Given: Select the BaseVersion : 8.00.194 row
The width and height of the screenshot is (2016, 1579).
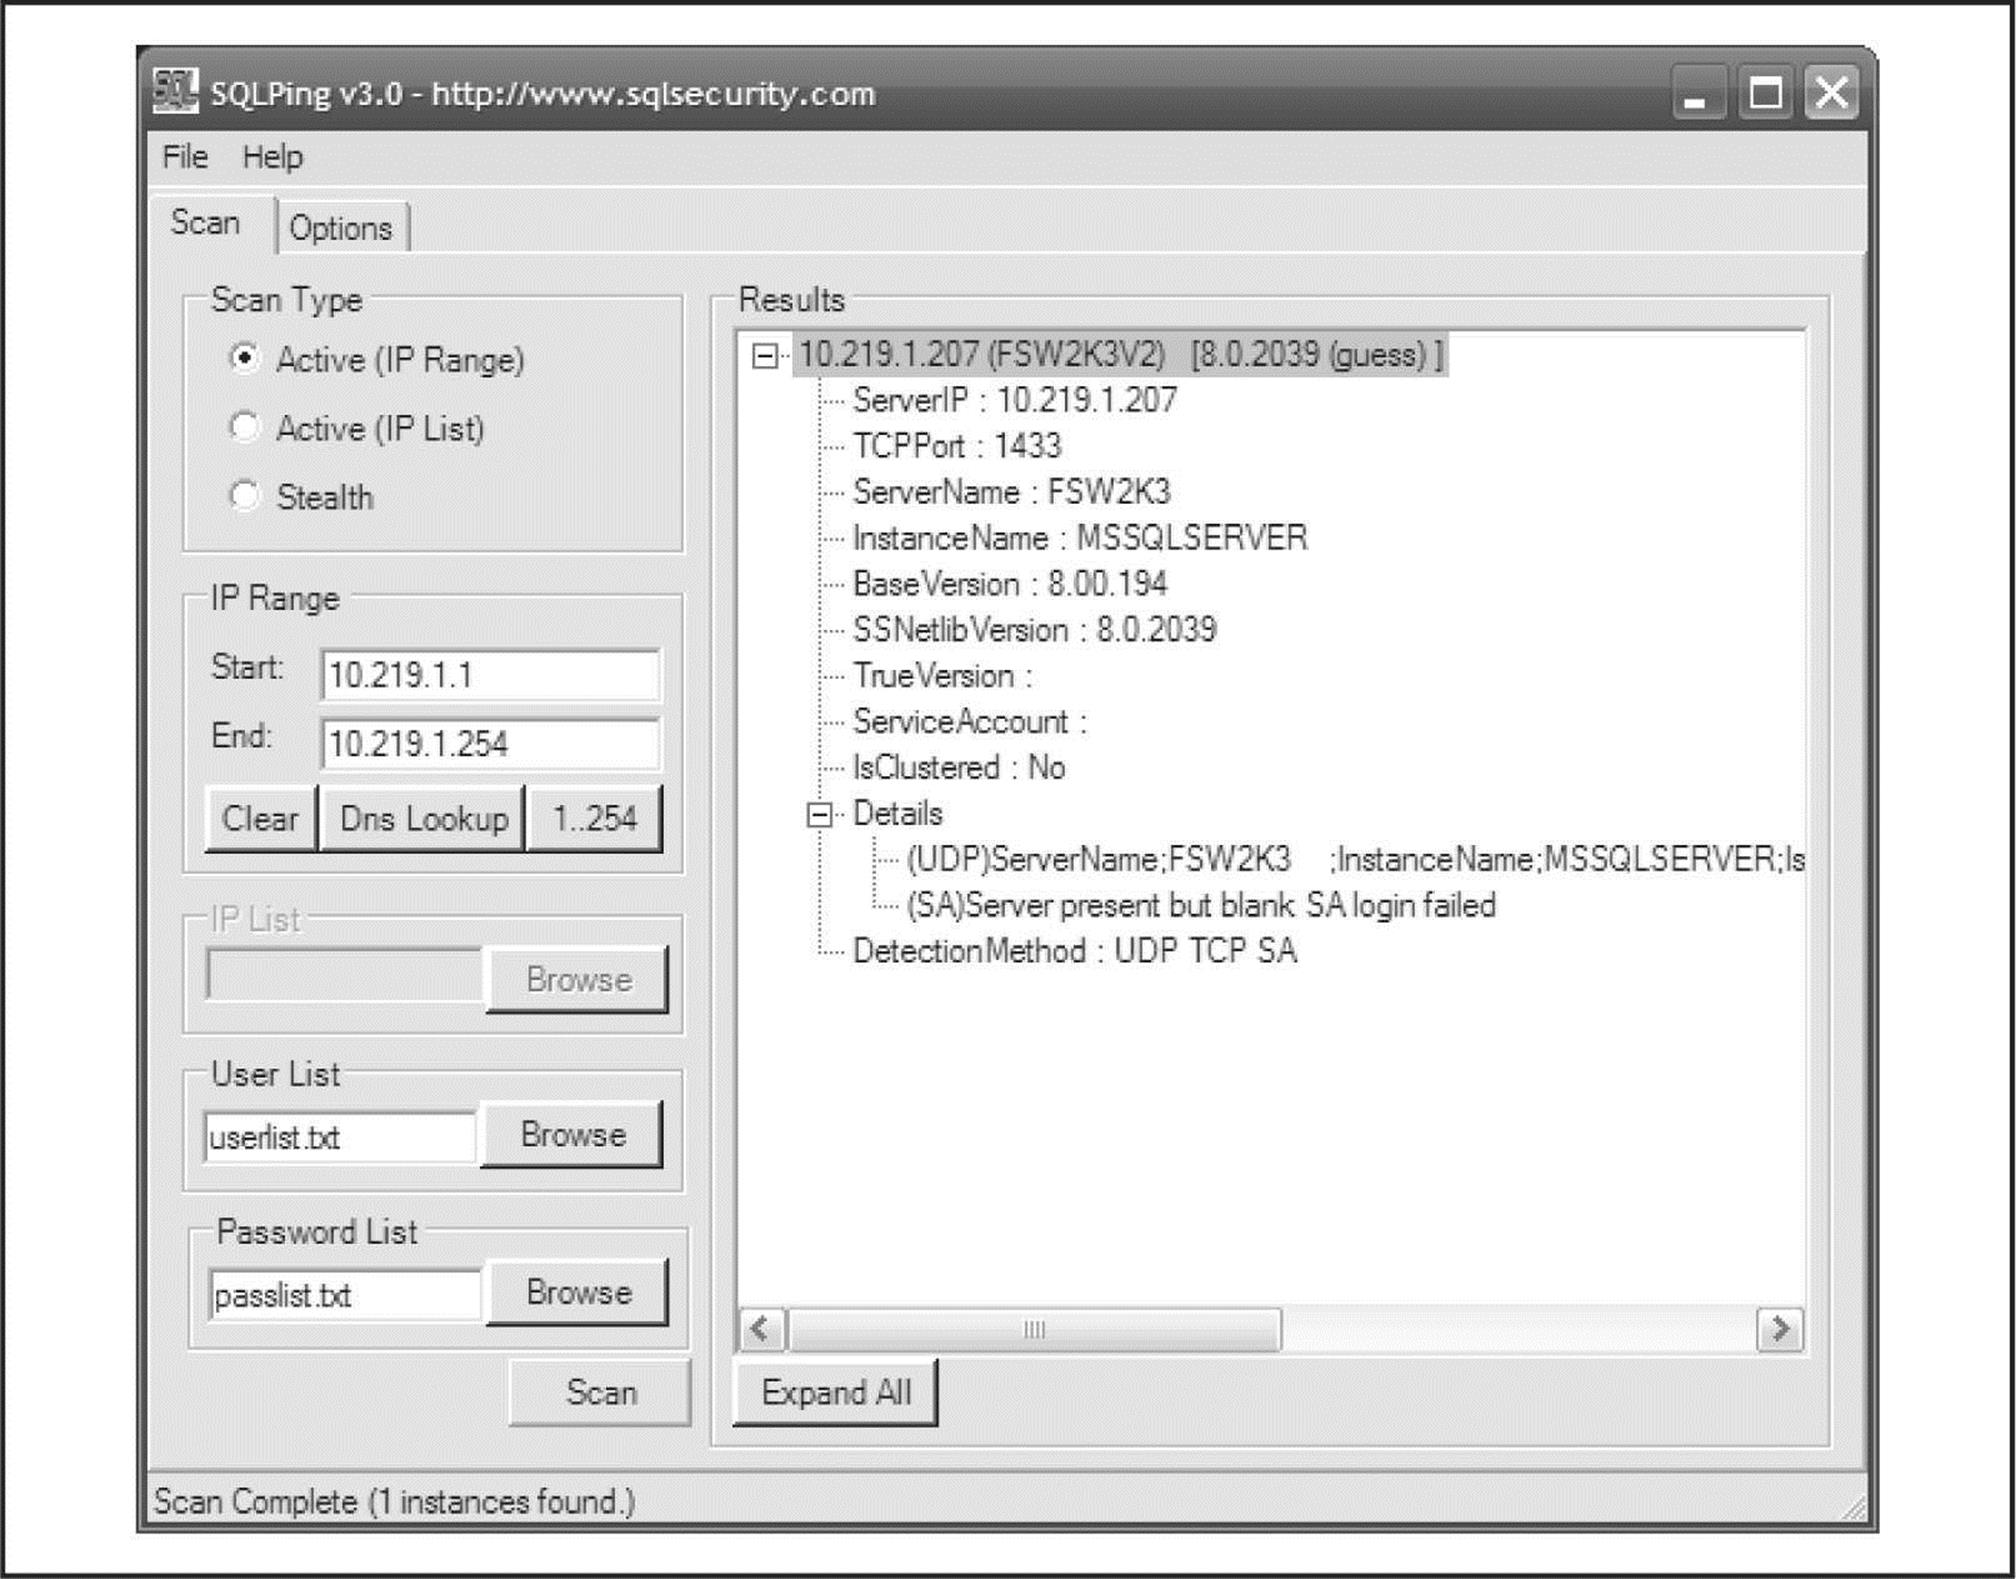Looking at the screenshot, I should [x=1010, y=584].
